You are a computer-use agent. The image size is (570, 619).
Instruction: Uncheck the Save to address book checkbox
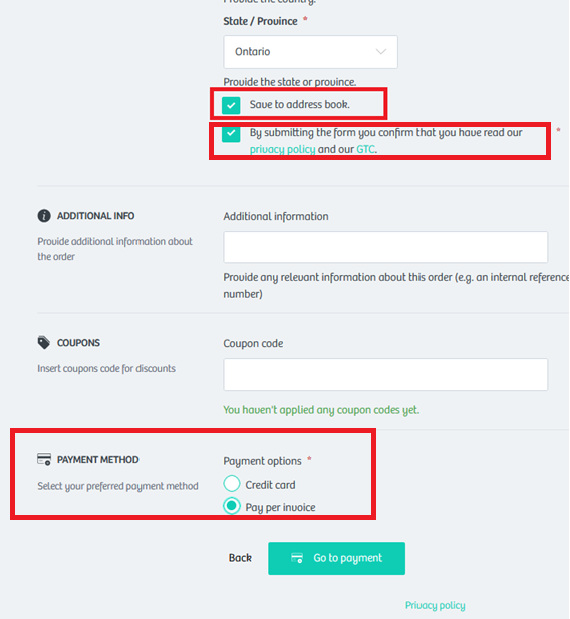point(231,105)
